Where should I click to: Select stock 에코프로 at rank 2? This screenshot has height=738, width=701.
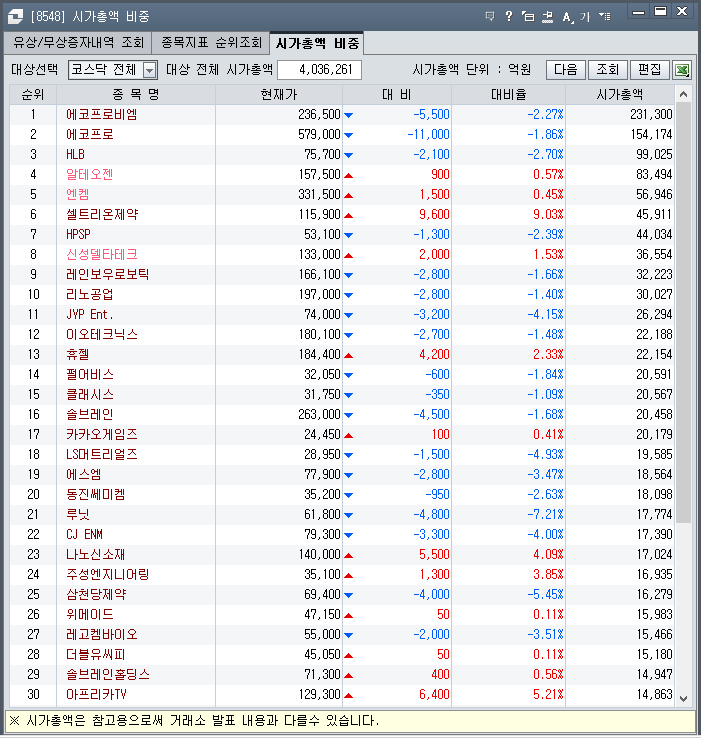point(90,135)
